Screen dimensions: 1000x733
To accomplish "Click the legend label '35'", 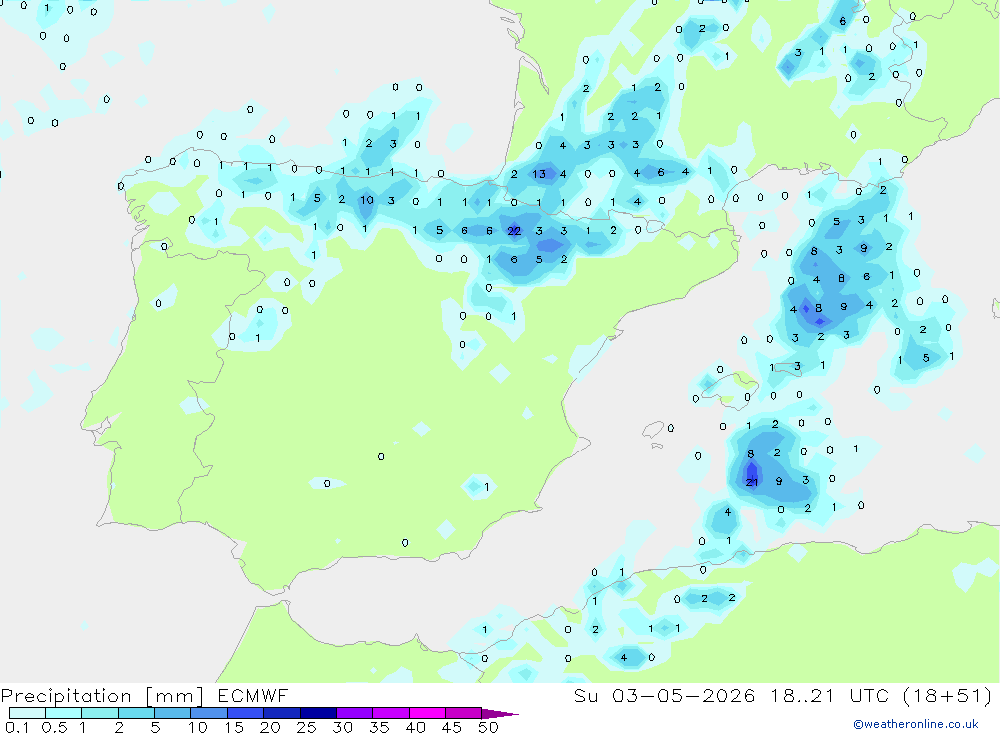I will coord(379,727).
